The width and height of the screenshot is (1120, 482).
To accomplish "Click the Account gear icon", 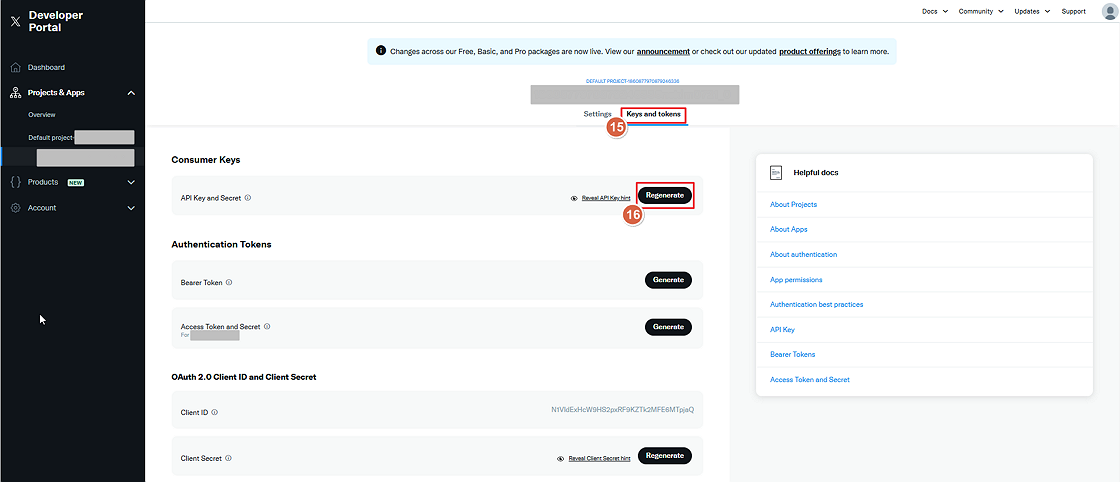I will (x=16, y=208).
